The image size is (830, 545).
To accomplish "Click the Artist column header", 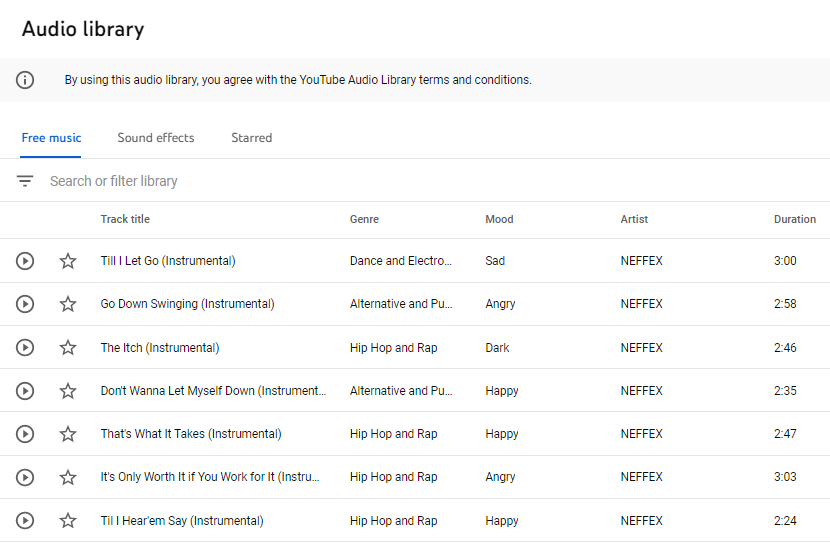I will pyautogui.click(x=634, y=219).
